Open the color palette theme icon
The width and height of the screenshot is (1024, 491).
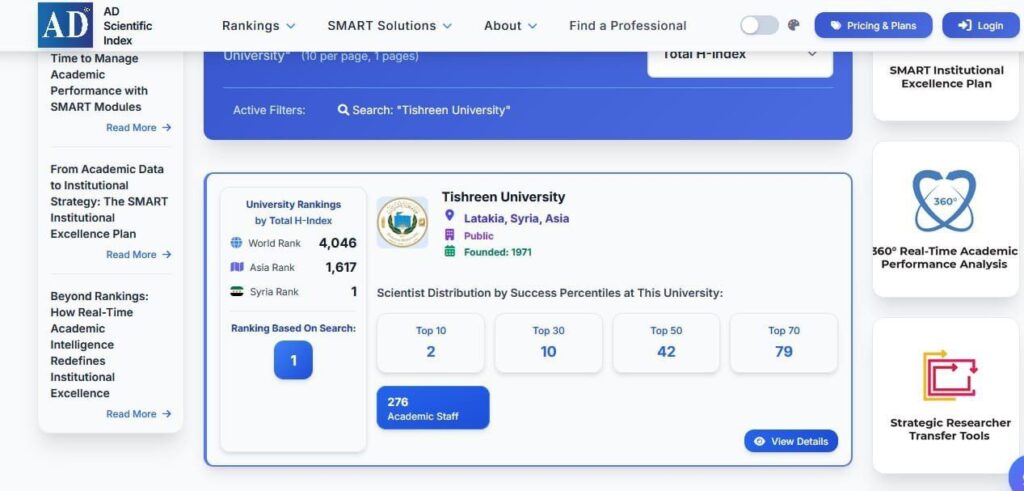coord(794,26)
